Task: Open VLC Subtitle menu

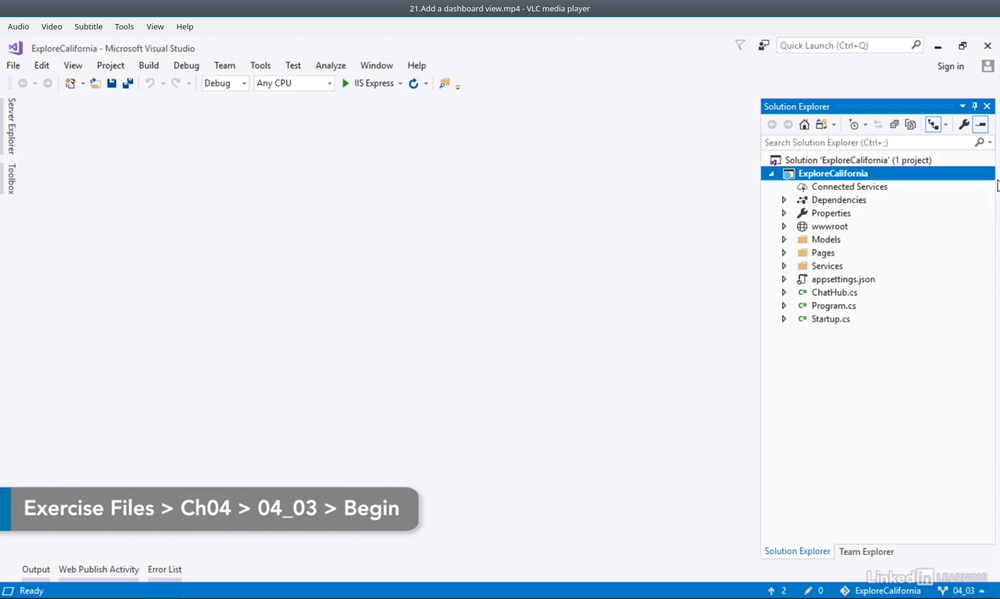Action: click(x=88, y=27)
